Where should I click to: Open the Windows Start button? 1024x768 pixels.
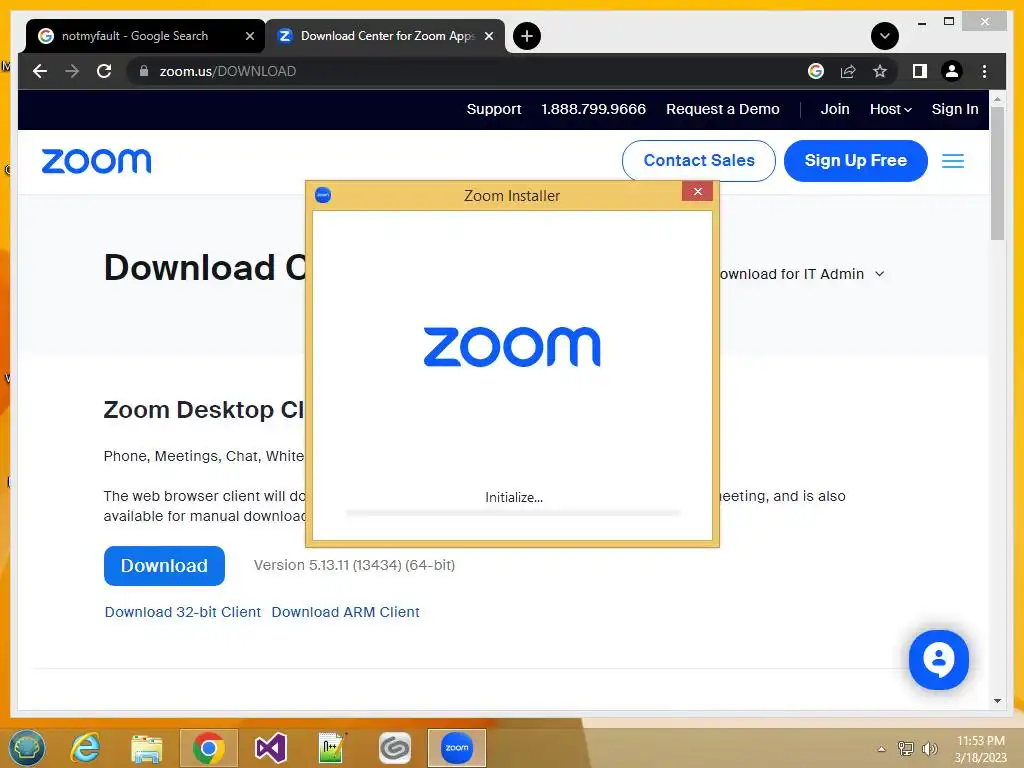pos(27,748)
